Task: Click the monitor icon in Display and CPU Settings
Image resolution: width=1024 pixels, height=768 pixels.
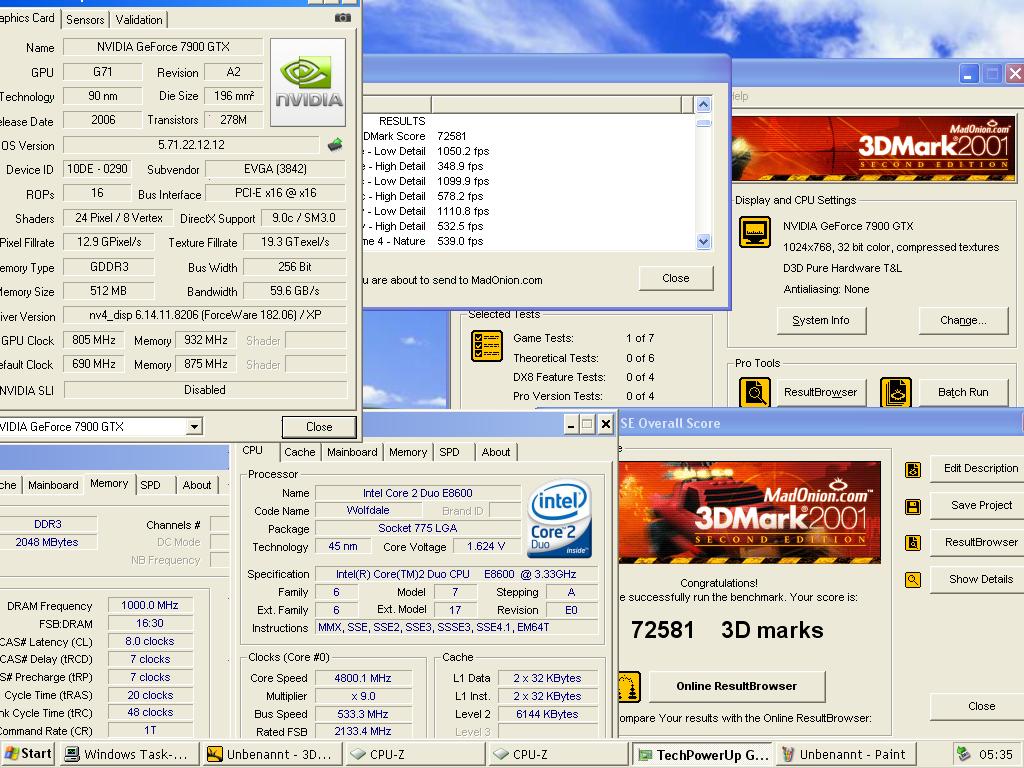Action: (754, 232)
